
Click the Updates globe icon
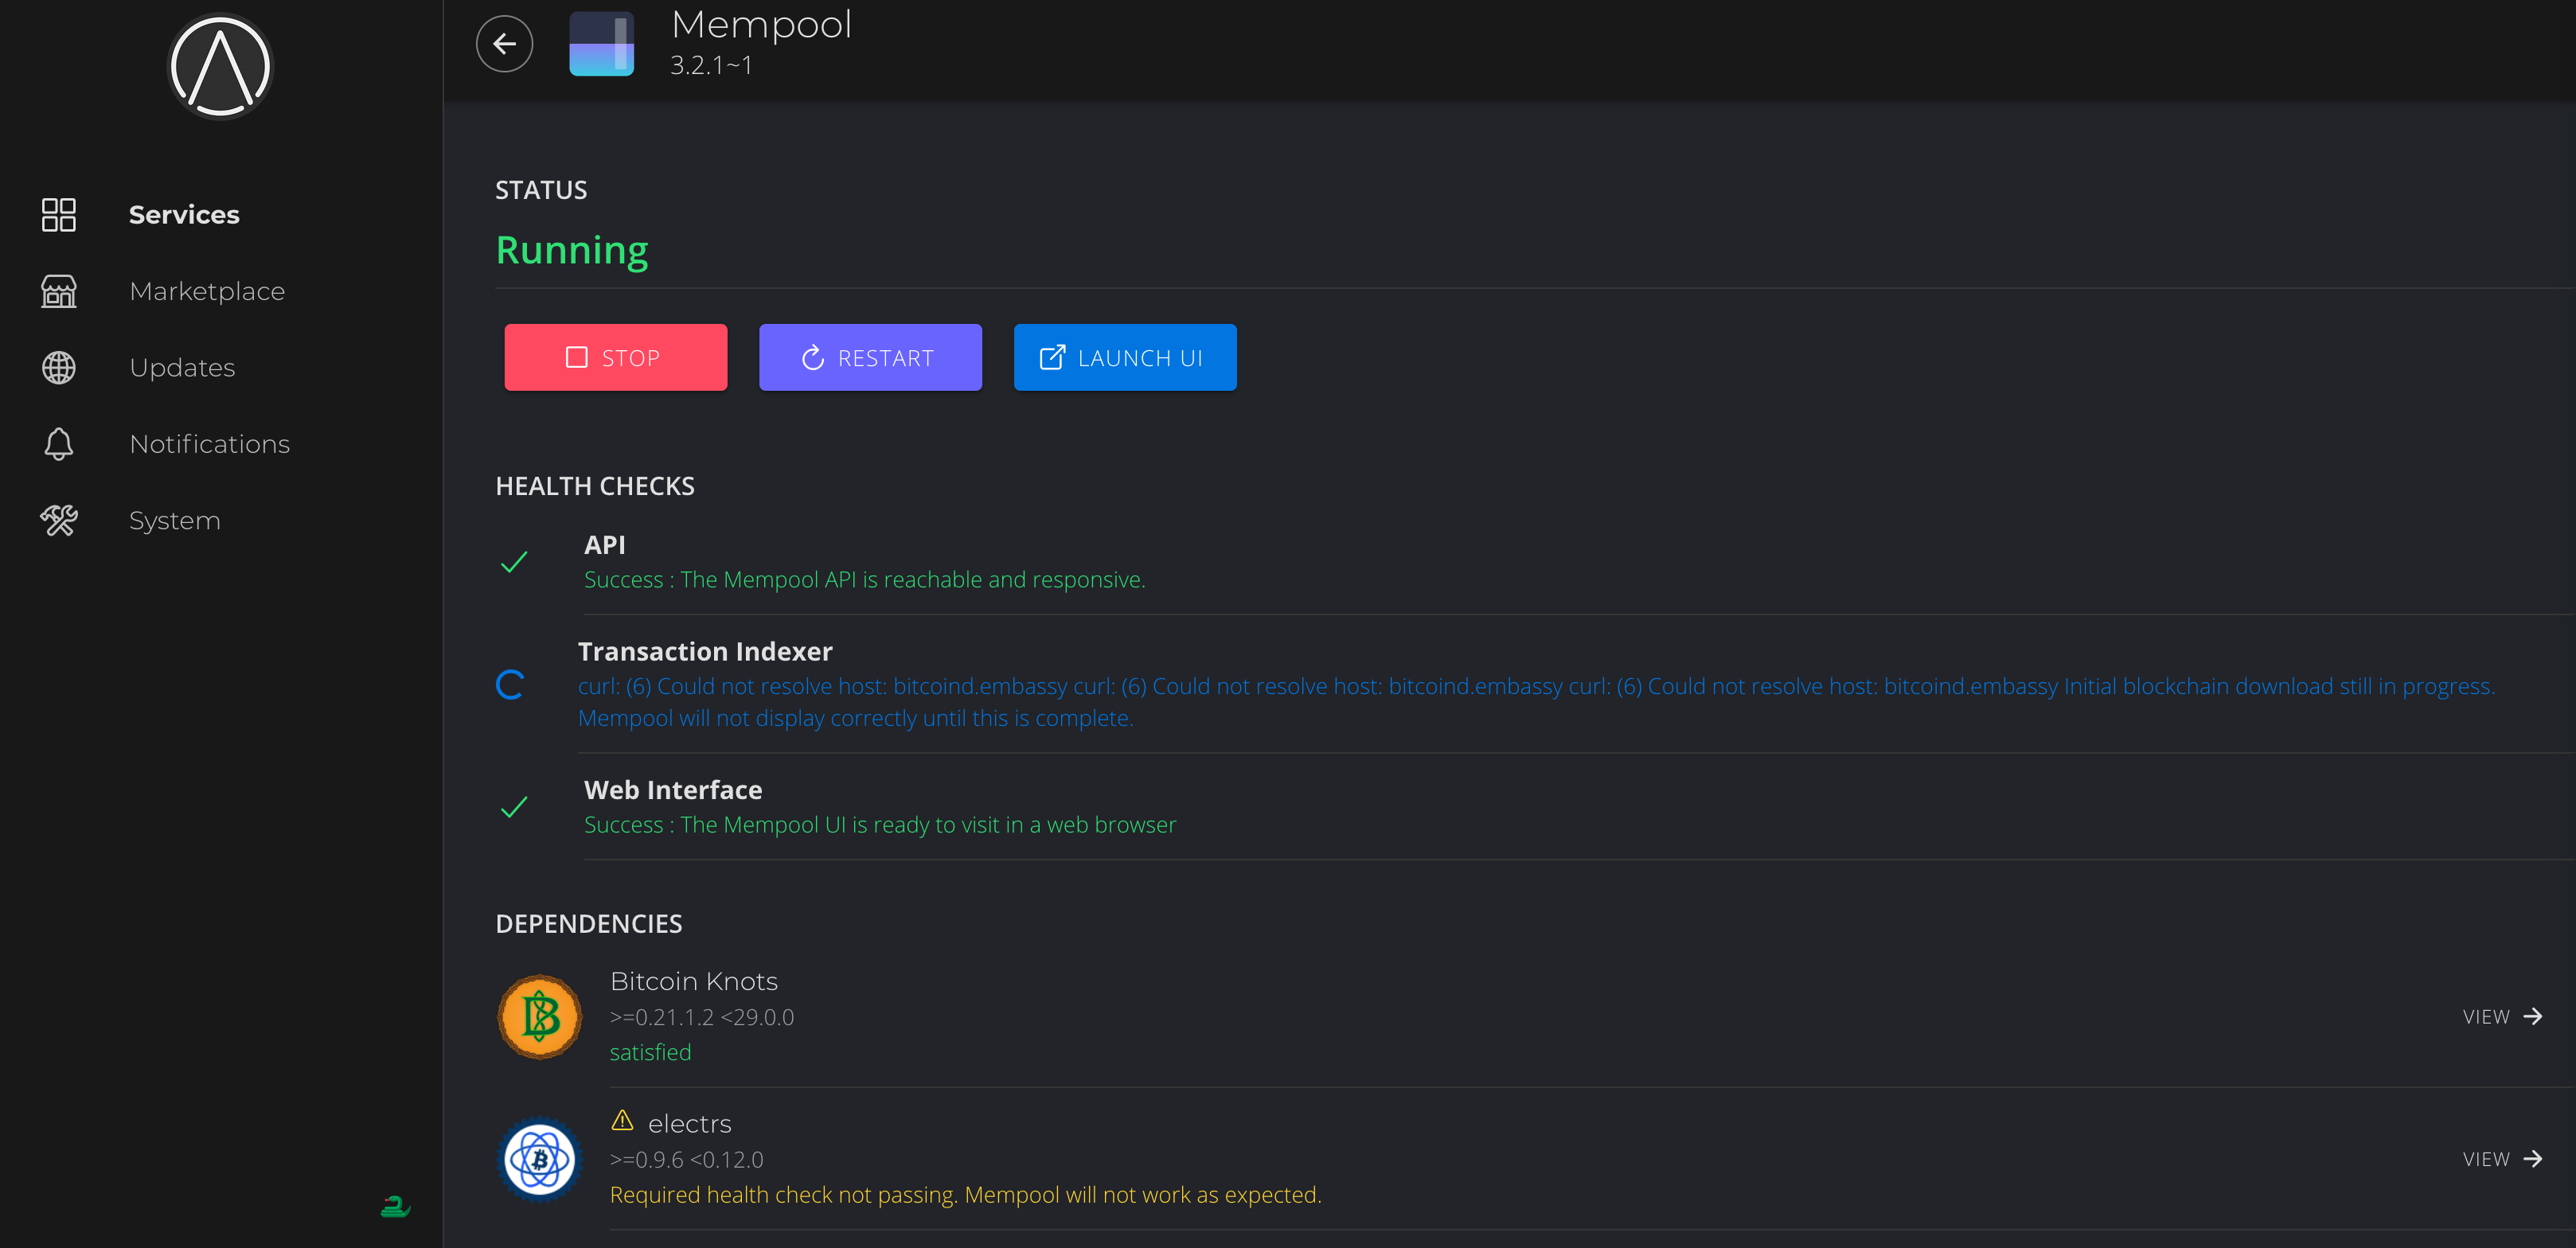click(x=58, y=367)
